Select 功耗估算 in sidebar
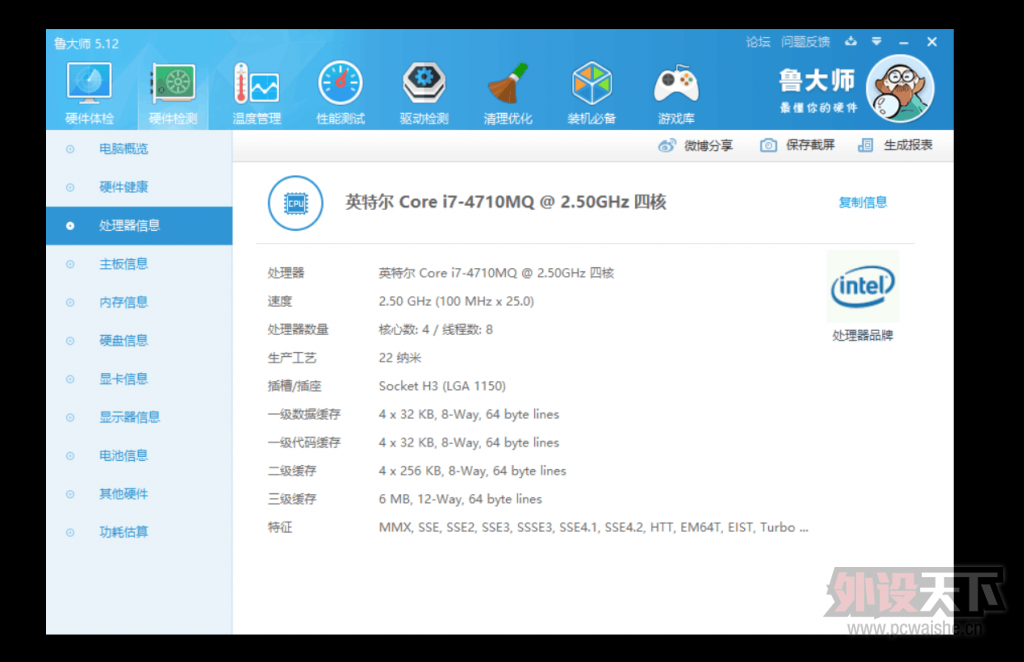Screen dimensions: 1024x662 point(139,532)
